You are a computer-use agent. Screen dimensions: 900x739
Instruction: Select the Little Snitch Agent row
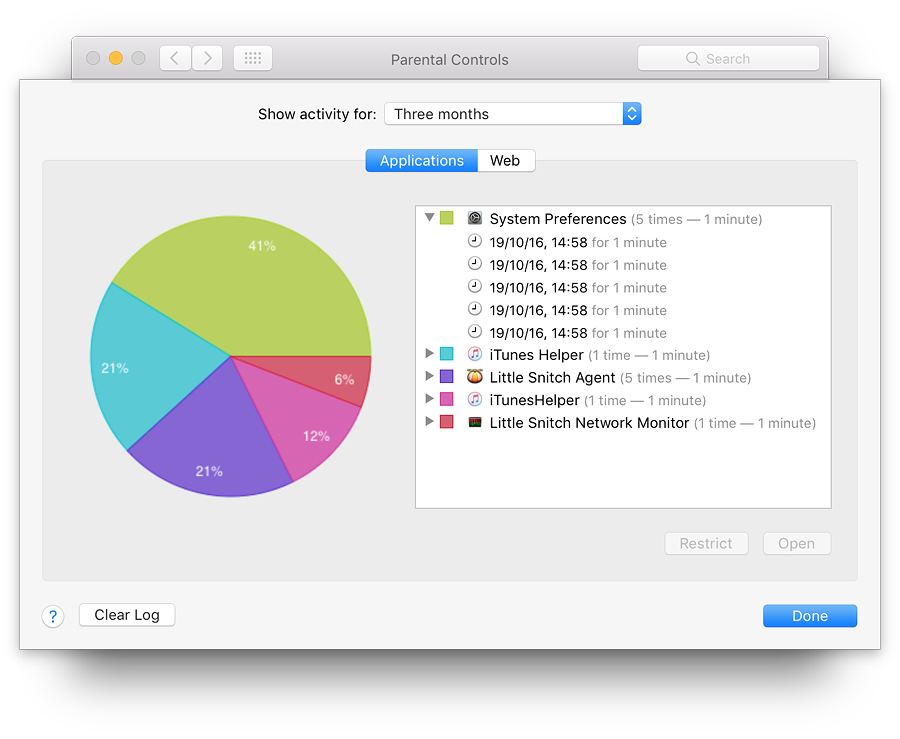coord(623,377)
